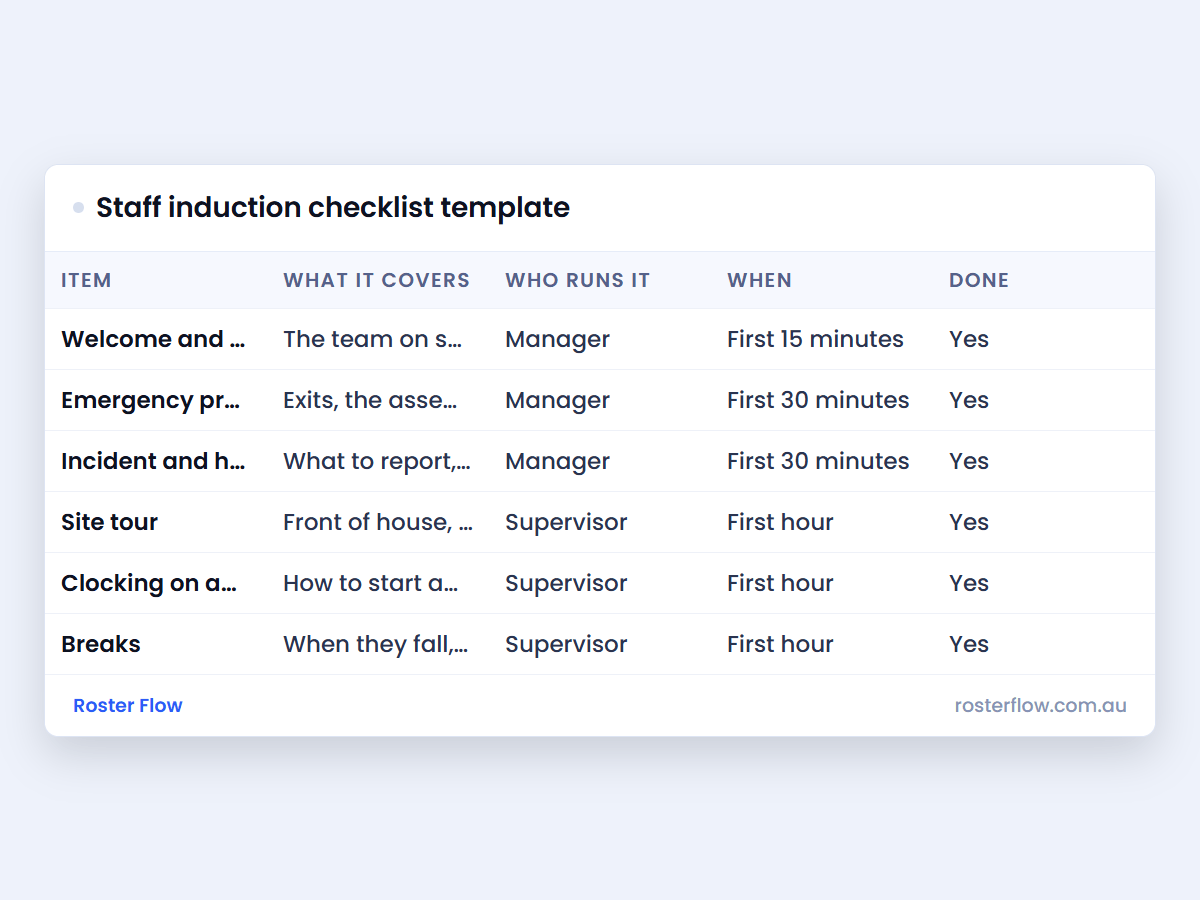Click 'Yes' in Breaks row
This screenshot has height=900, width=1200.
click(969, 644)
